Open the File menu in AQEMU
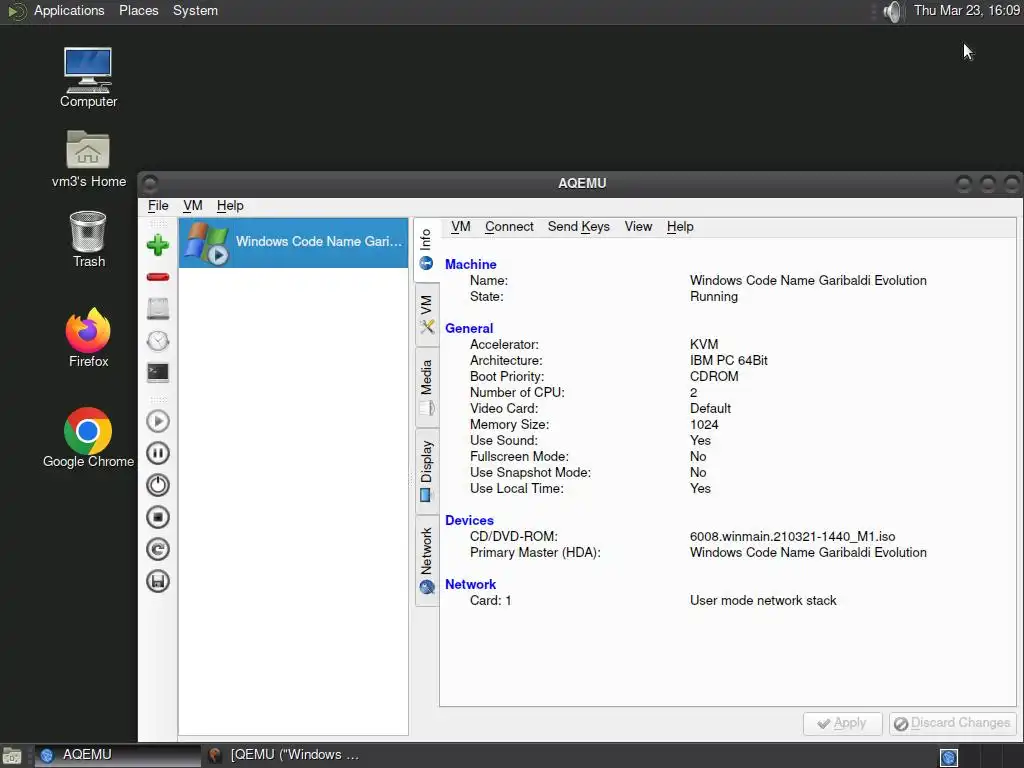1024x768 pixels. (158, 206)
